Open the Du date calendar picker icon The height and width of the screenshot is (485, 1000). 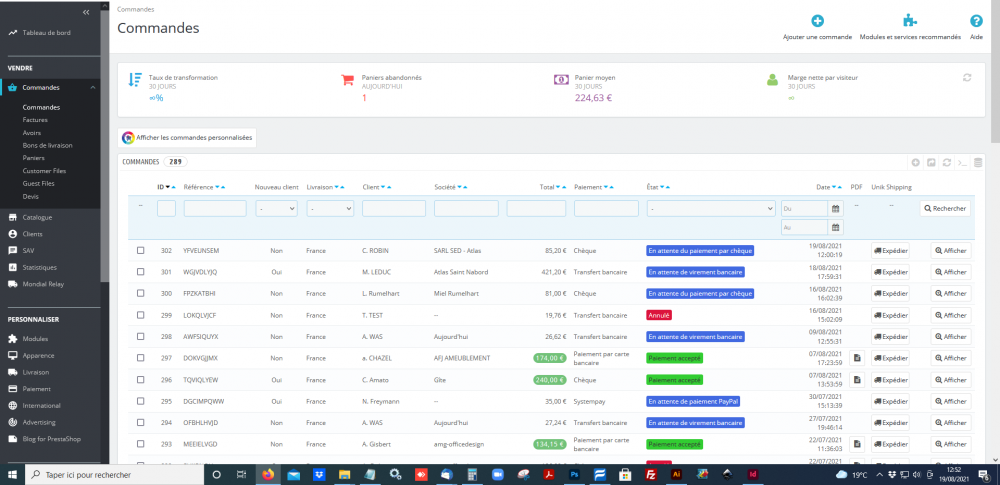pos(835,208)
